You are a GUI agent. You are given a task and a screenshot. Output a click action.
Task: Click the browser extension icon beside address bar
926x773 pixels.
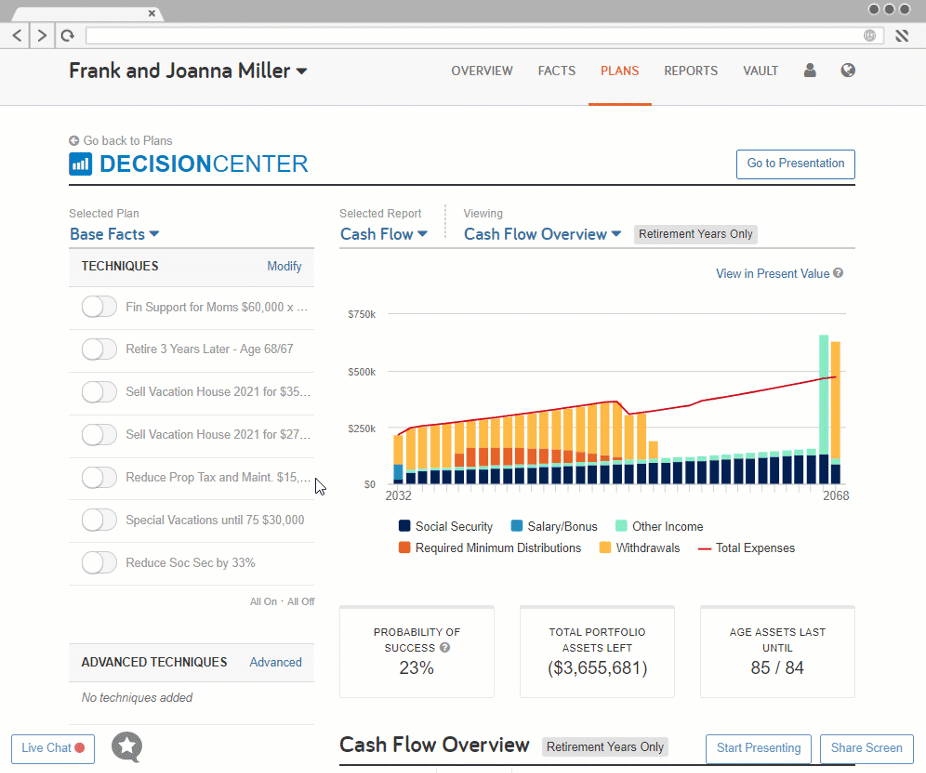pyautogui.click(x=902, y=35)
